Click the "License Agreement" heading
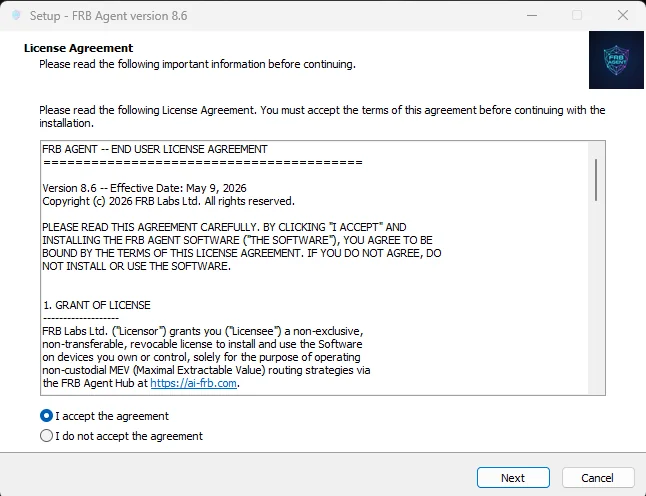Viewport: 646px width, 496px height. (x=78, y=48)
